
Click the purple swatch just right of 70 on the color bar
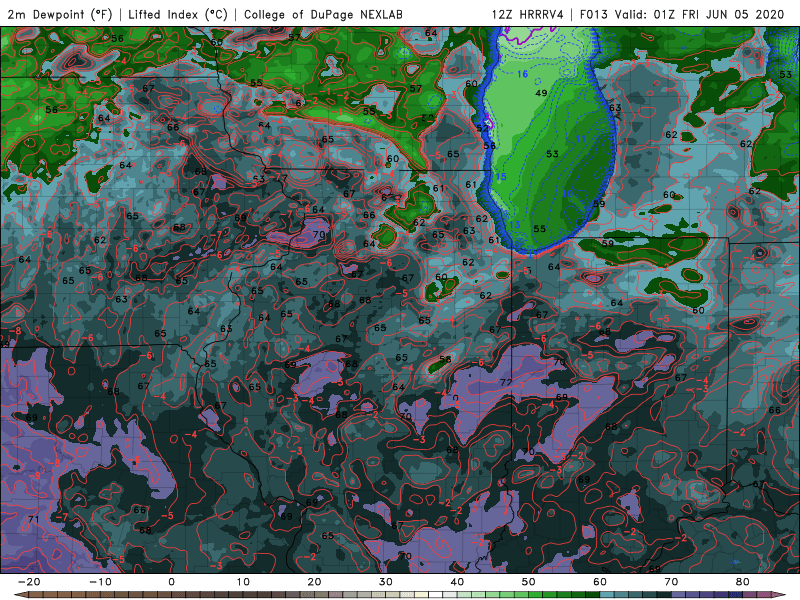679,595
